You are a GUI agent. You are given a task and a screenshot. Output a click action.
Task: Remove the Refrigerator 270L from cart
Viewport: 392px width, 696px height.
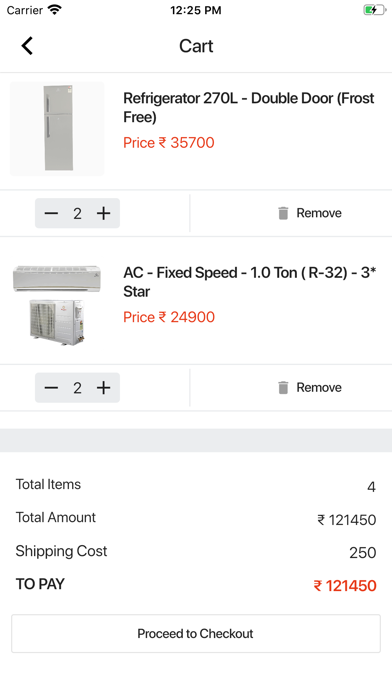click(x=309, y=213)
